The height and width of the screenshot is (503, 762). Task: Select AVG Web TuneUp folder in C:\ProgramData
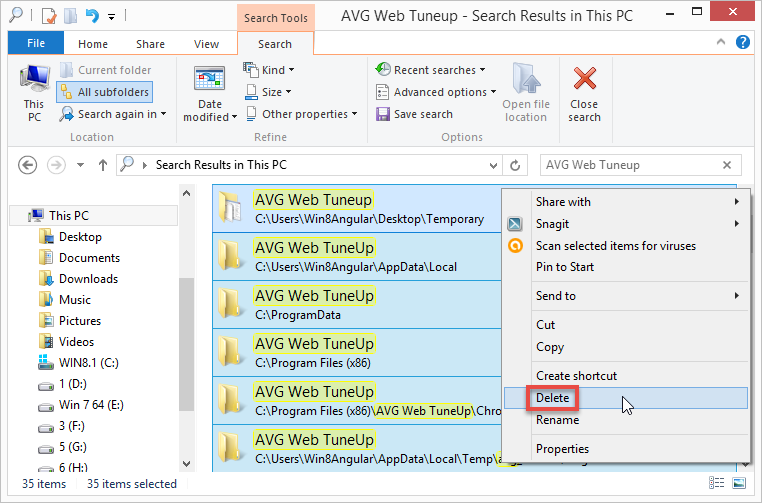pos(357,305)
